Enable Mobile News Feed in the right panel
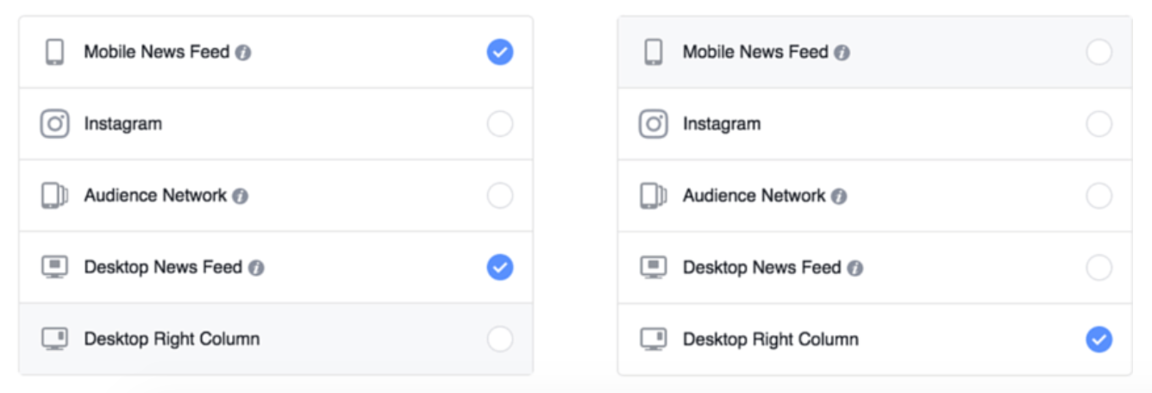Screen dimensions: 1152x393 (1099, 52)
